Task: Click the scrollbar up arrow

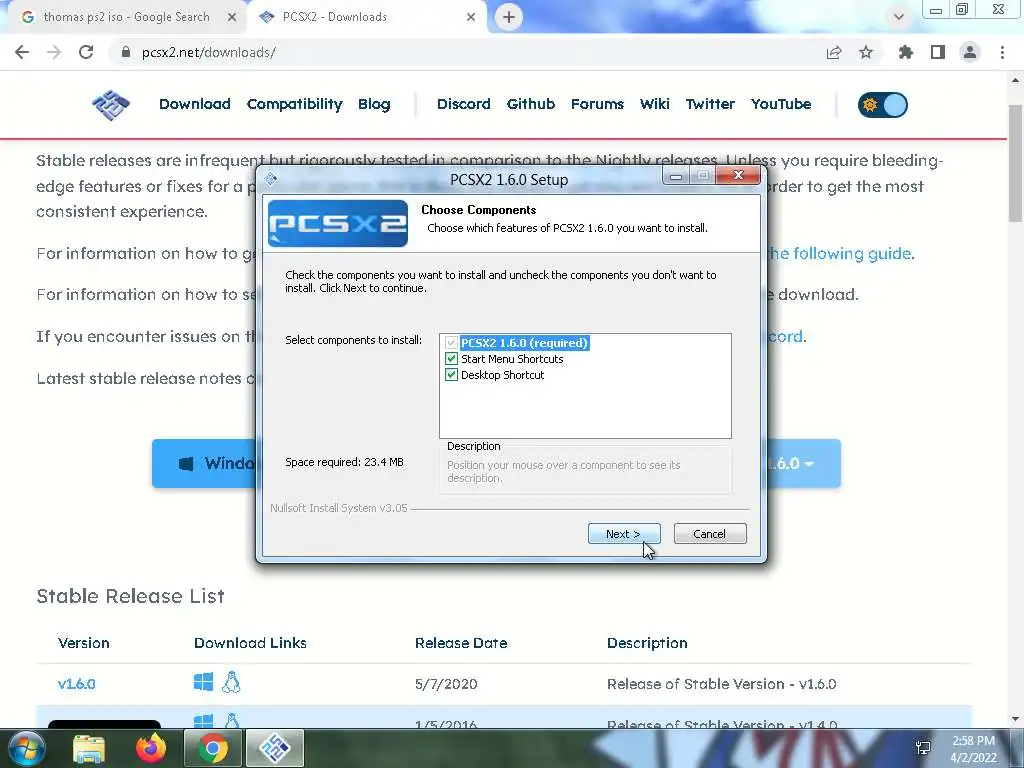Action: (x=1016, y=80)
